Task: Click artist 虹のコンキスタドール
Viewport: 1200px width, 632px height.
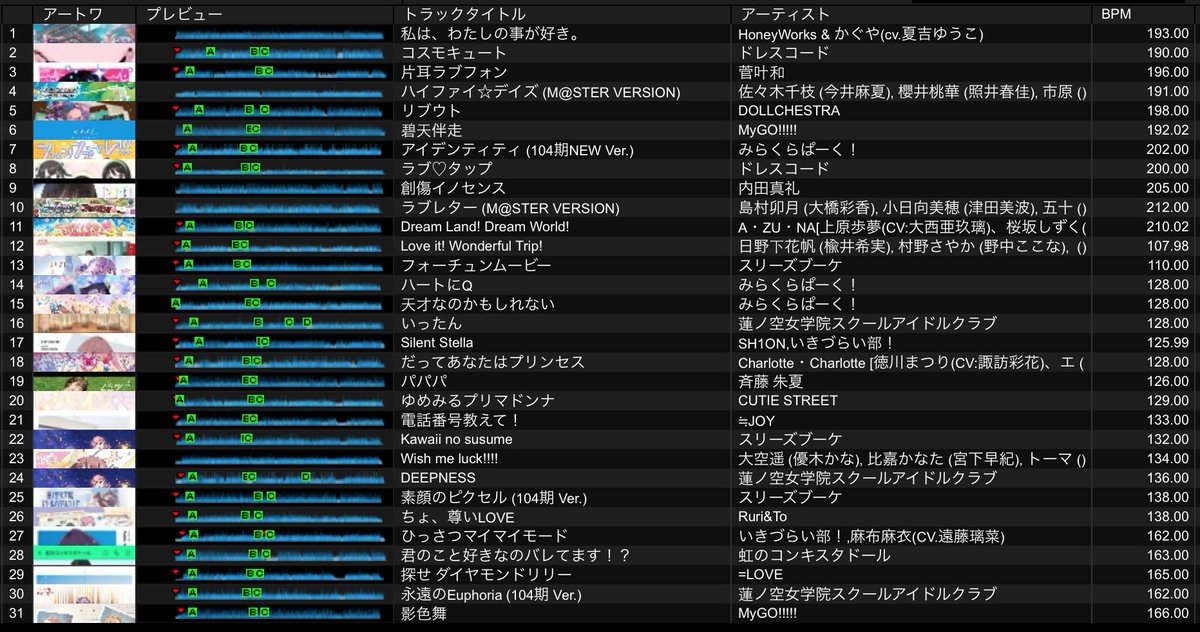Action: [x=813, y=555]
